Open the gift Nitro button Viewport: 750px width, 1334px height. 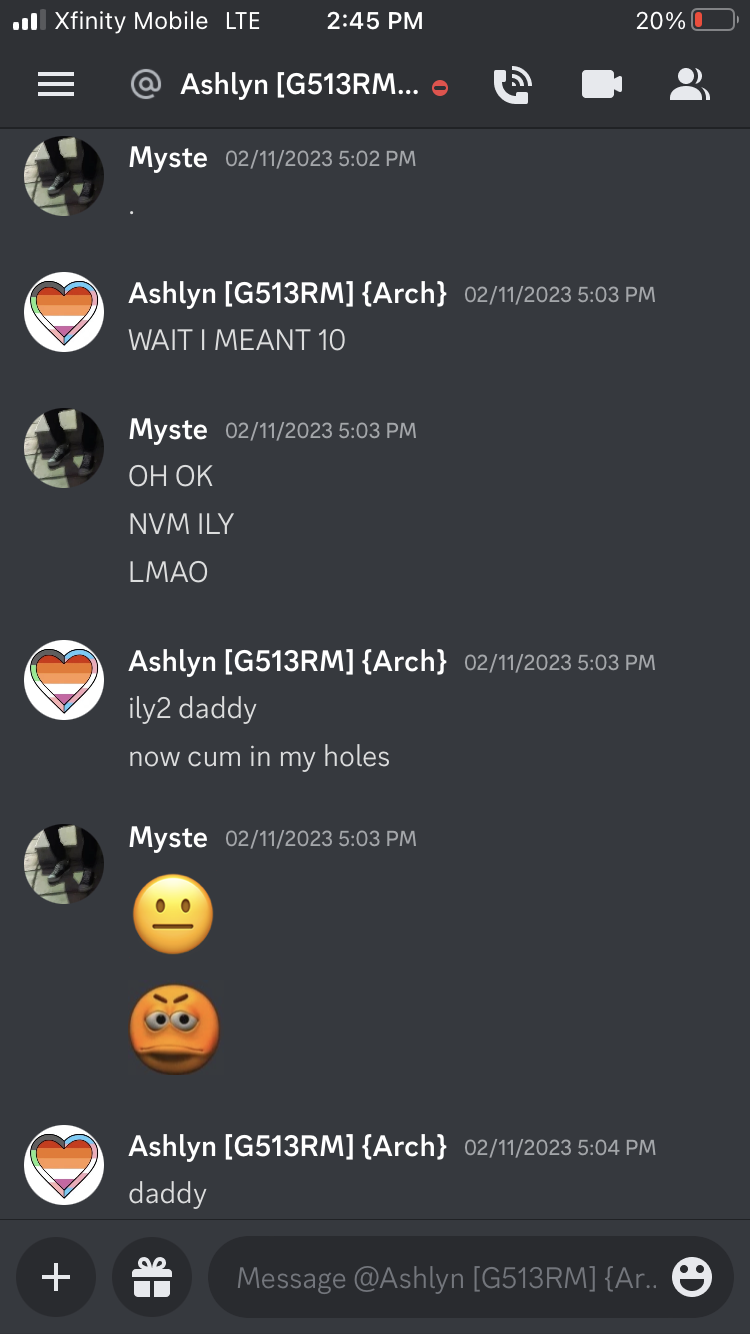point(152,1277)
